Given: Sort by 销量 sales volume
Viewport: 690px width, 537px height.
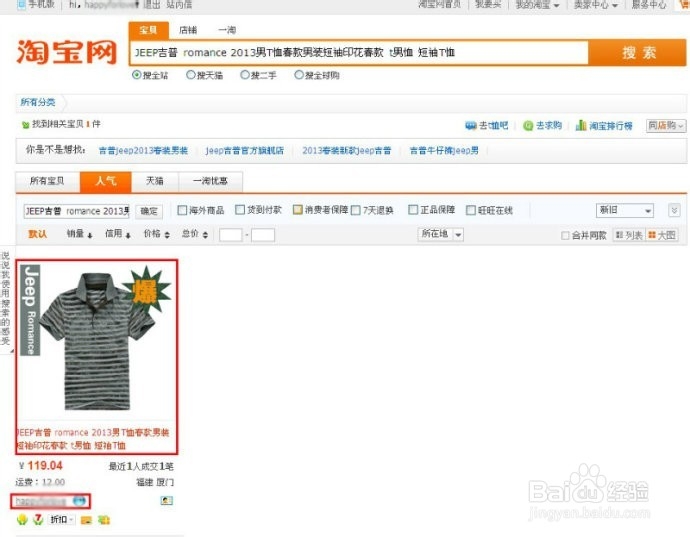Looking at the screenshot, I should point(79,234).
